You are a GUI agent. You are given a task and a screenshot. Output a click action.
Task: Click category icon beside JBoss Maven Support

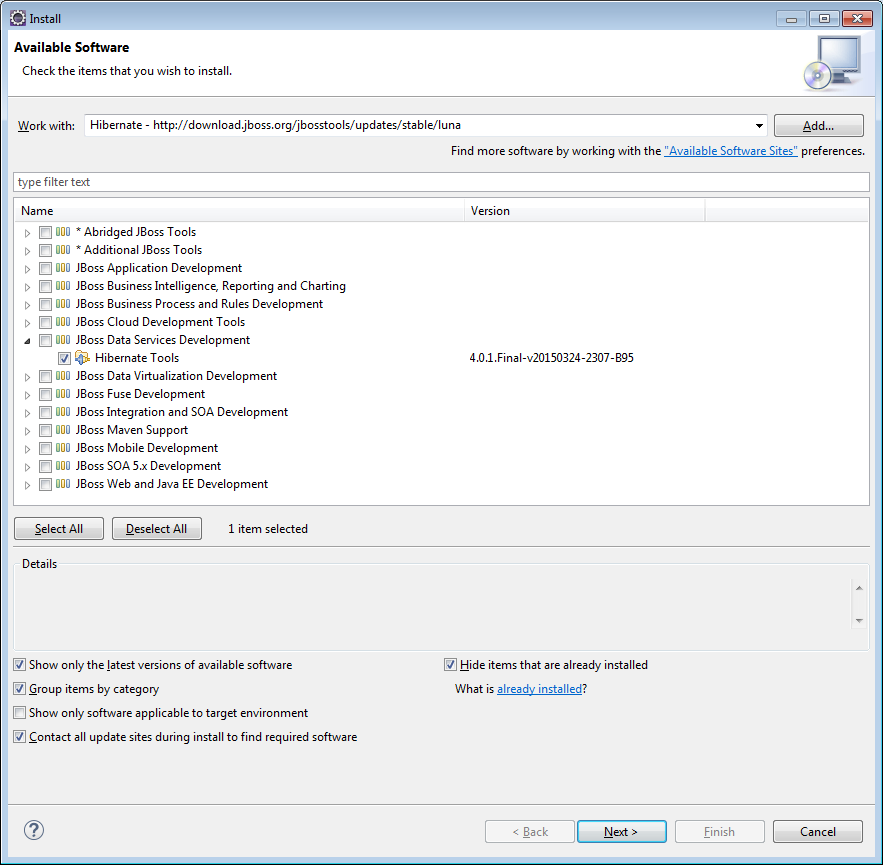click(x=63, y=430)
